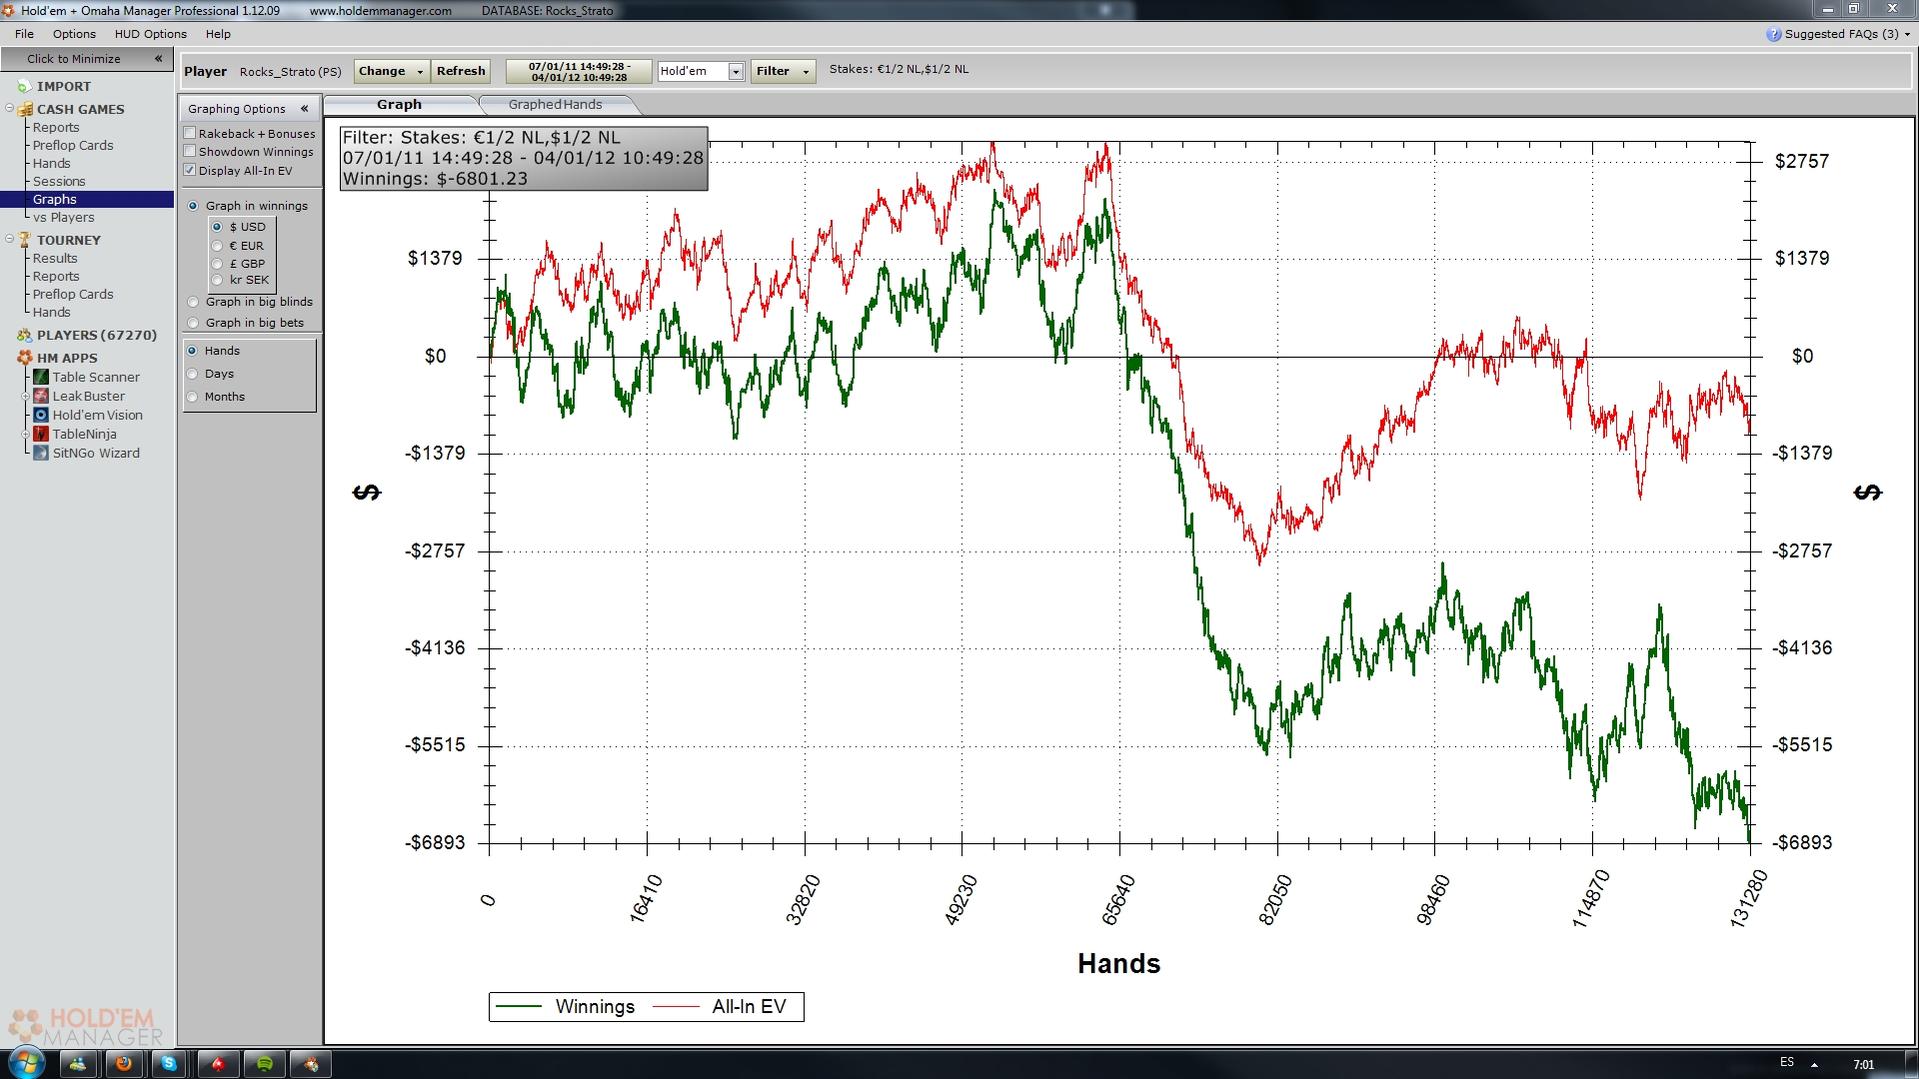Click the PLAYERS people icon

point(25,335)
